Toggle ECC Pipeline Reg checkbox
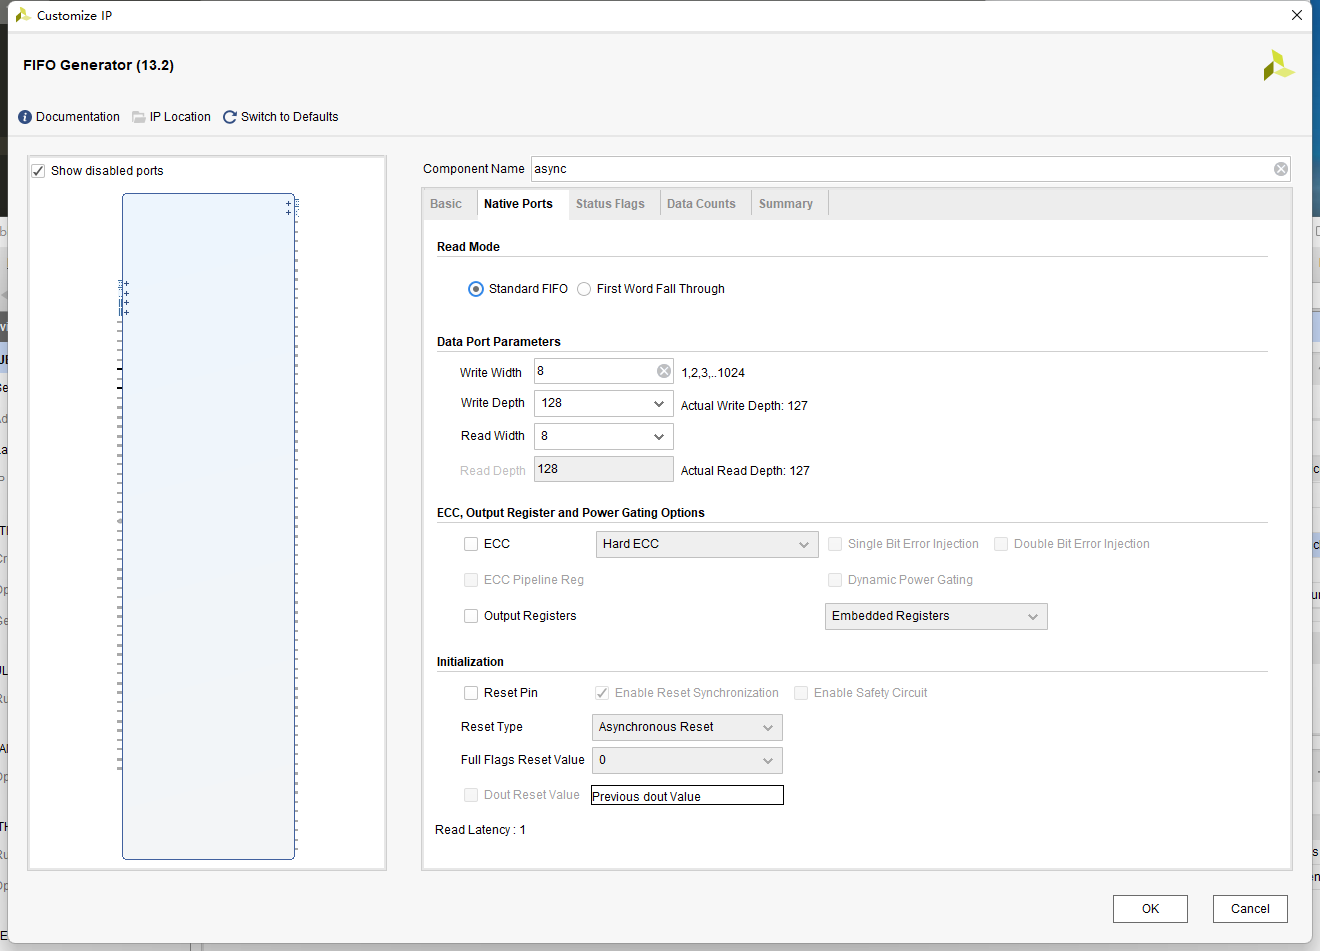This screenshot has width=1320, height=951. (471, 580)
